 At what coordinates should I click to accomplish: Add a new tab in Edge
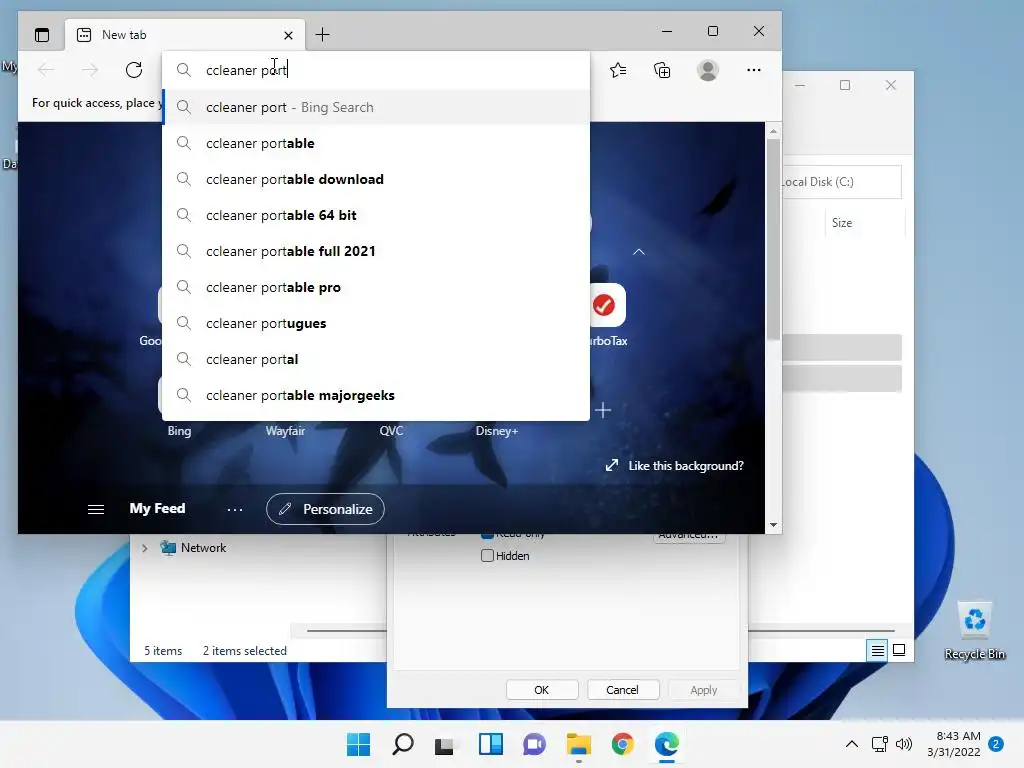[322, 35]
